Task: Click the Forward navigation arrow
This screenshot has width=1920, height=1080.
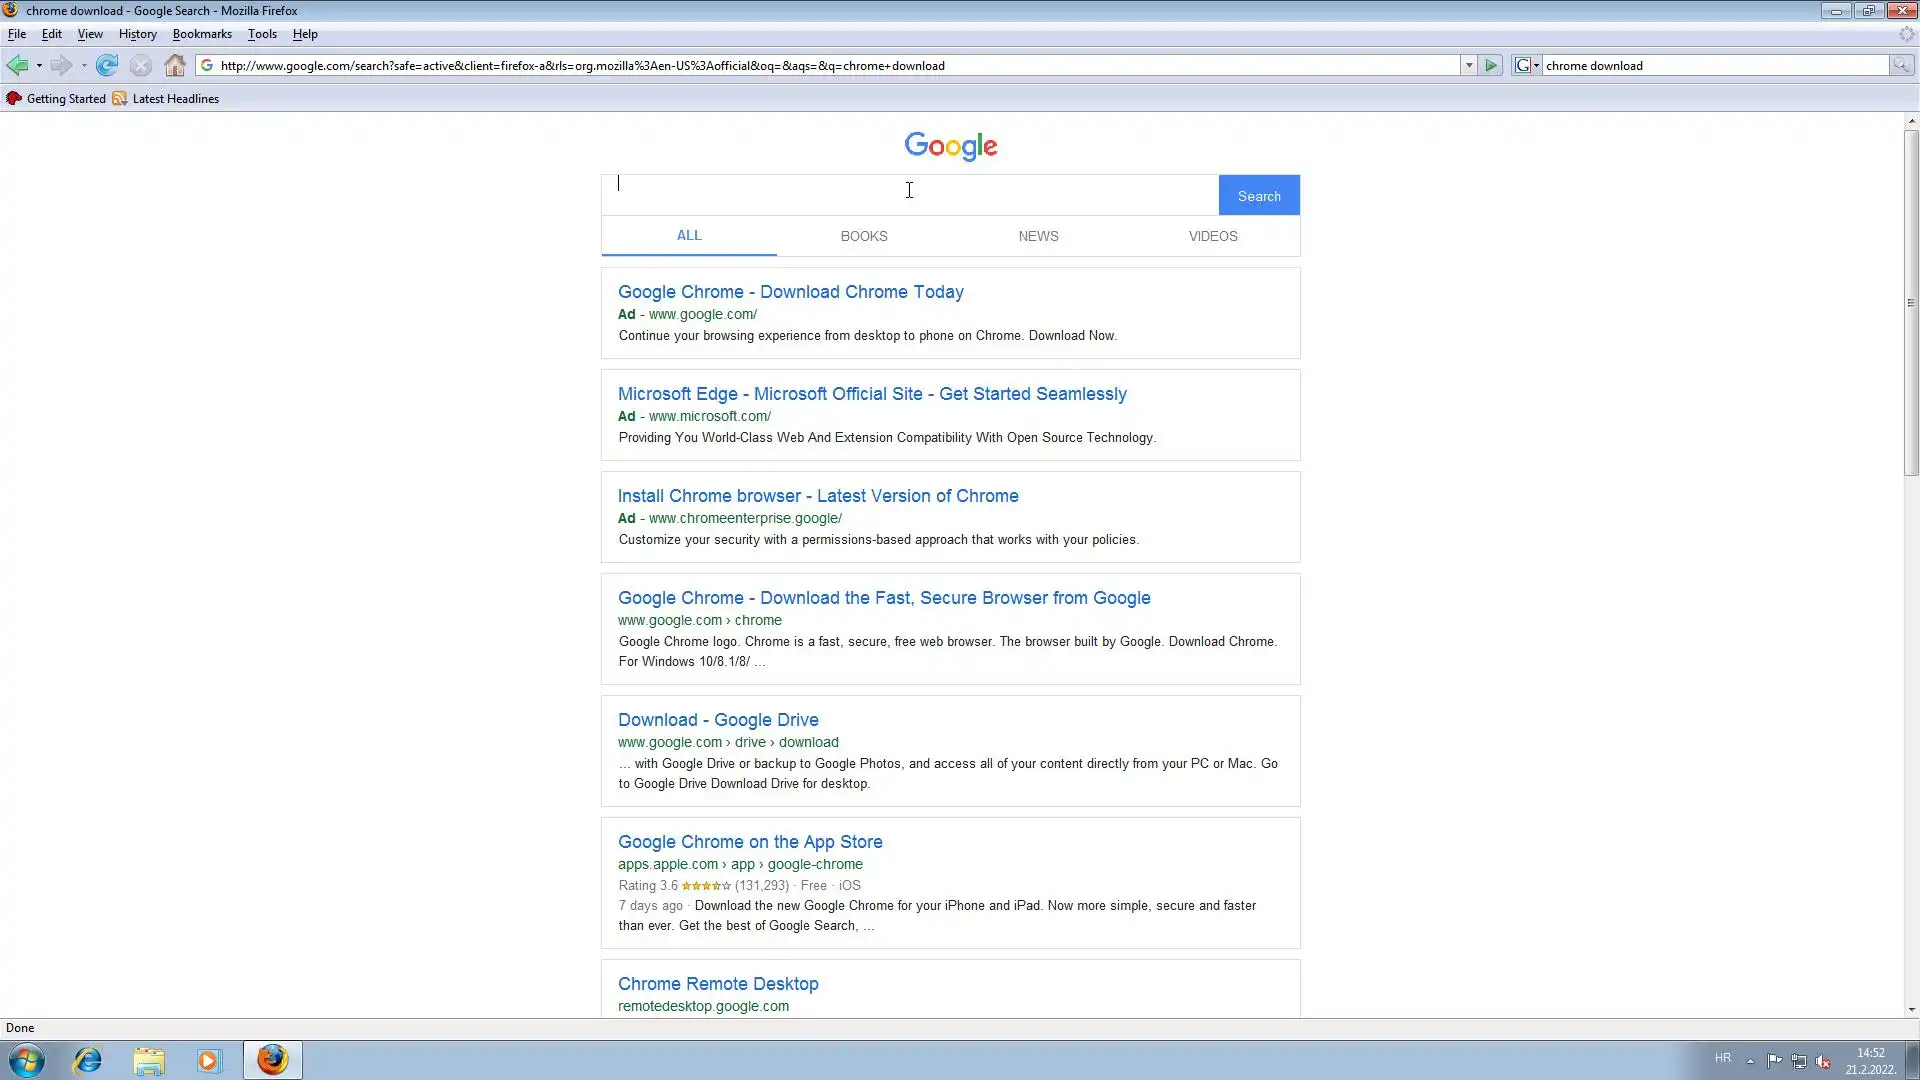Action: [x=61, y=66]
